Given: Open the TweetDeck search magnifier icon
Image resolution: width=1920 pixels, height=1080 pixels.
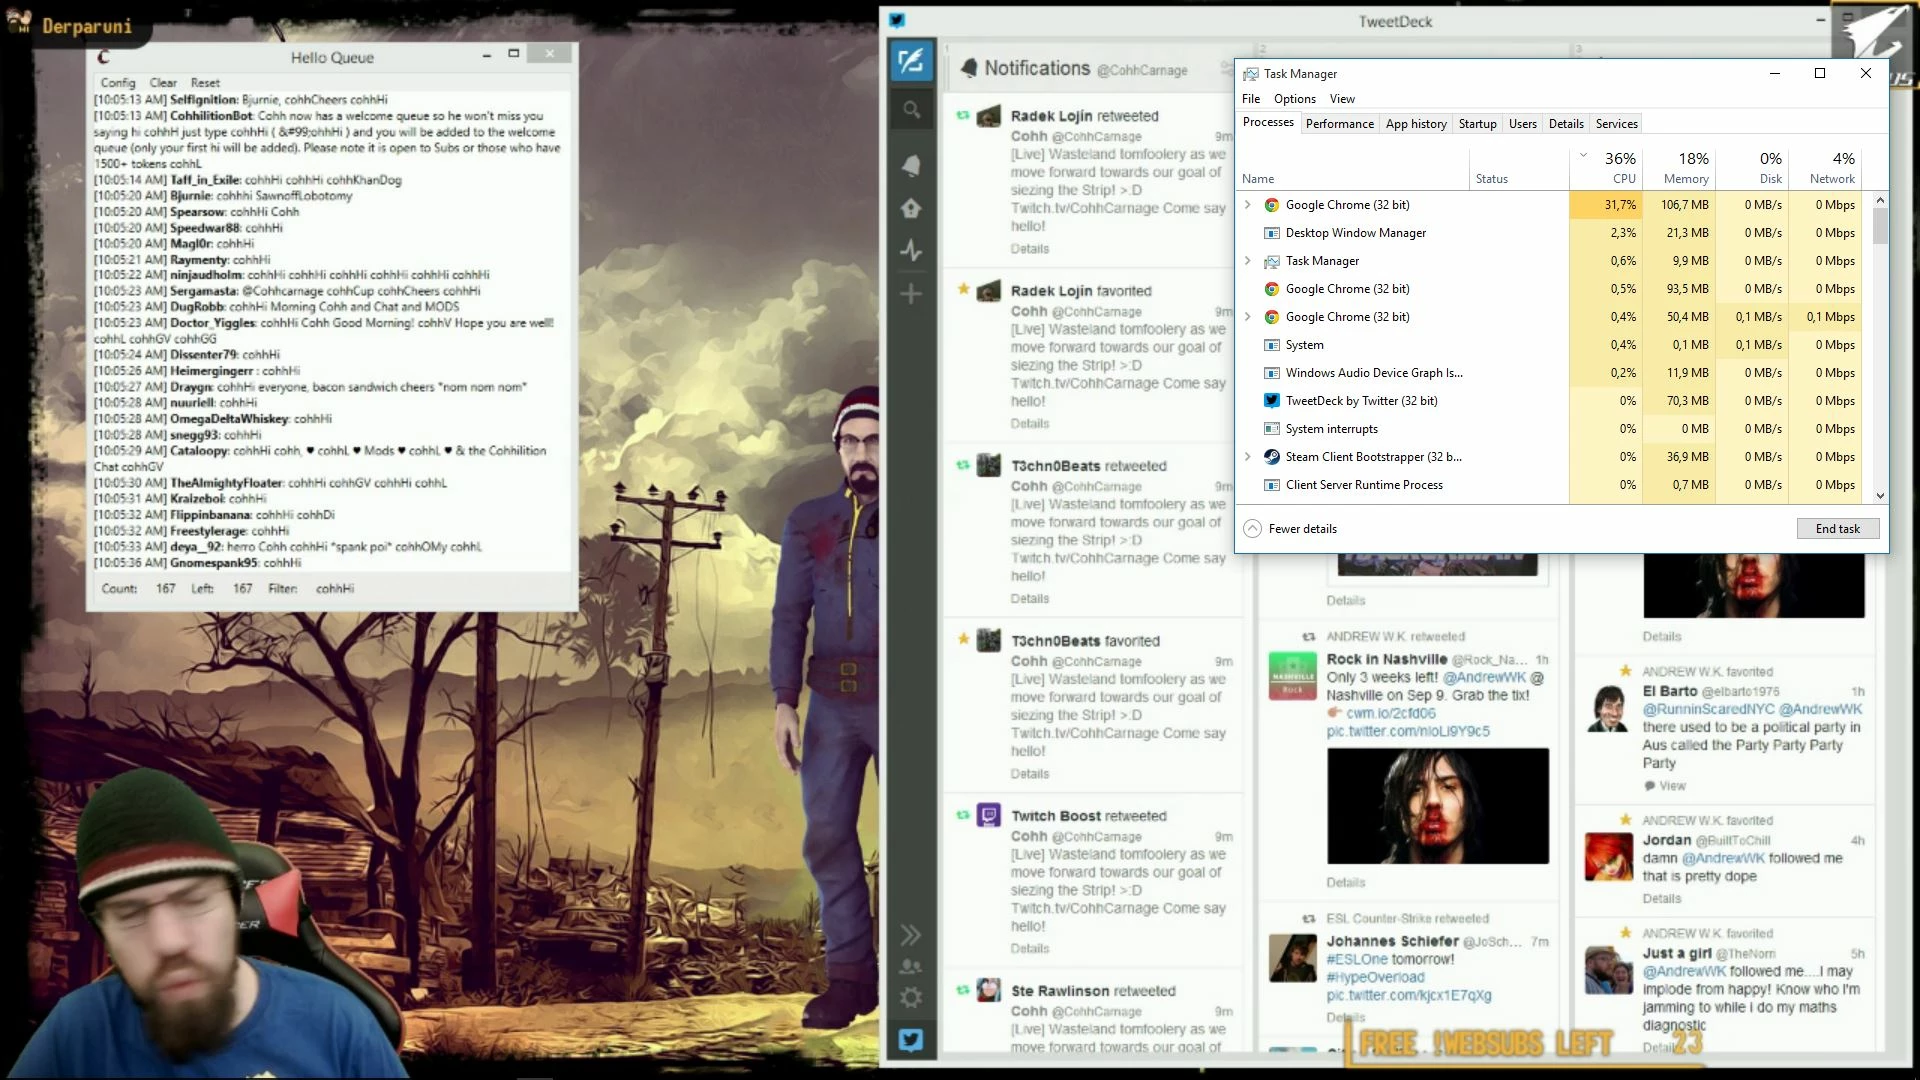Looking at the screenshot, I should (911, 109).
